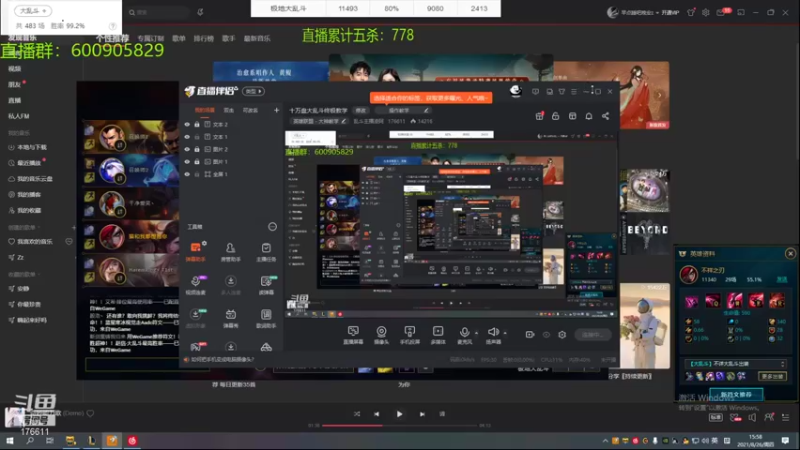Screen dimensions: 800x450
Task: Click the unlock padlock icon in 直播伴侣 header
Action: click(556, 116)
